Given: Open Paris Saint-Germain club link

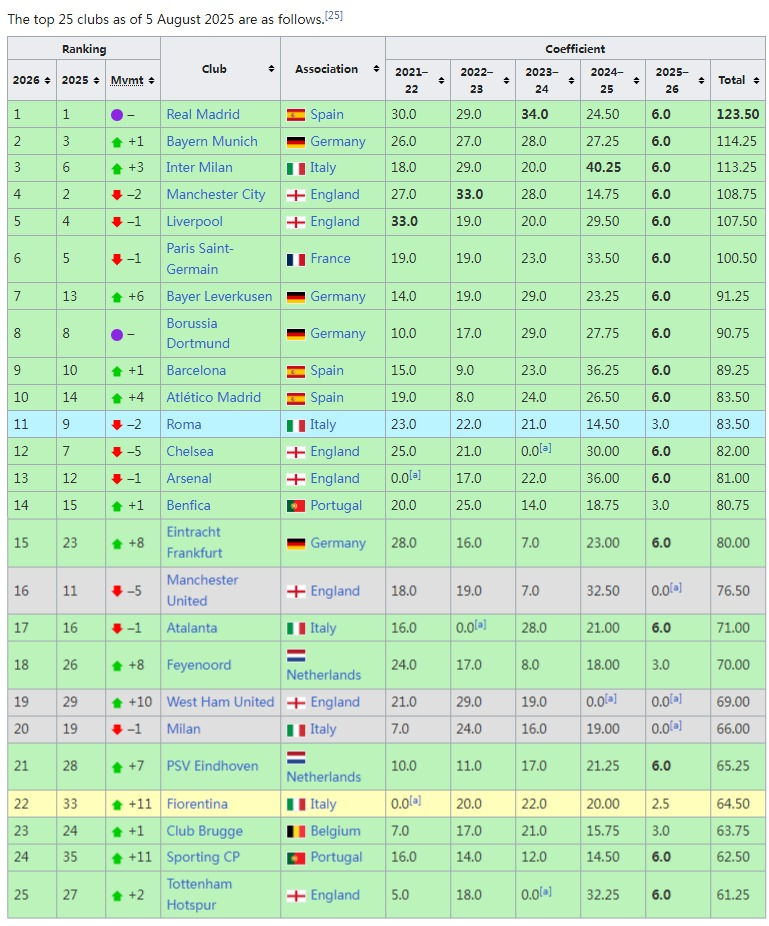Looking at the screenshot, I should pyautogui.click(x=200, y=259).
